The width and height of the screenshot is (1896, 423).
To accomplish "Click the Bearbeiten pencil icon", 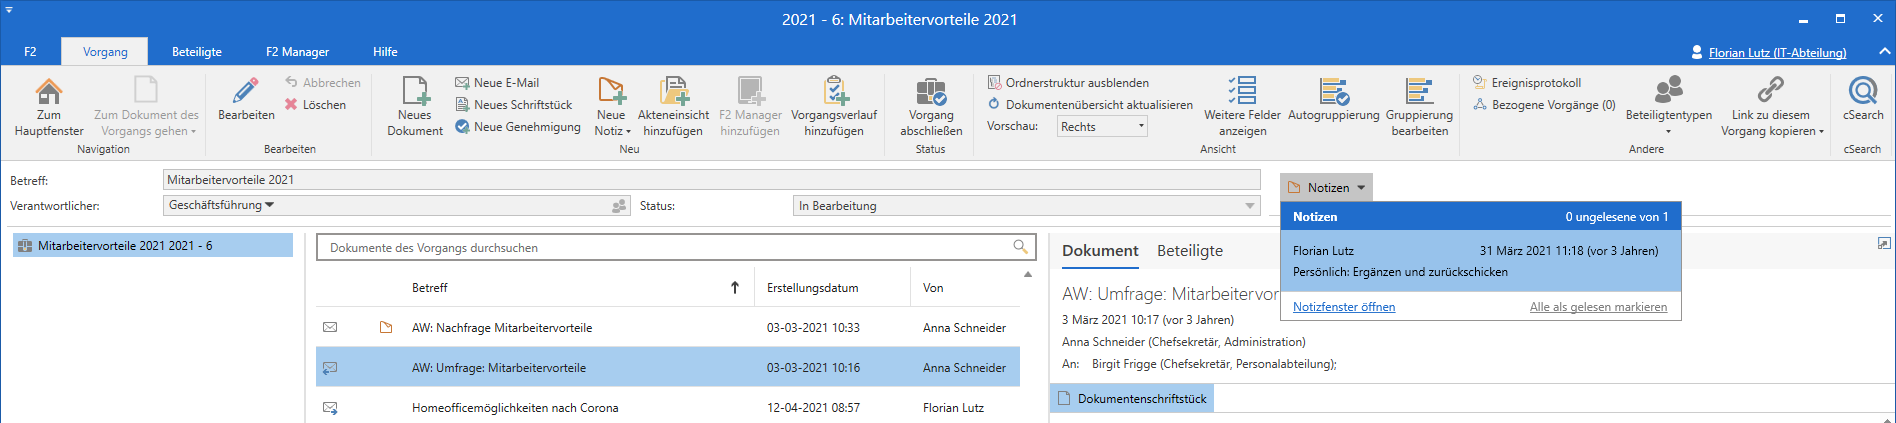I will (246, 92).
